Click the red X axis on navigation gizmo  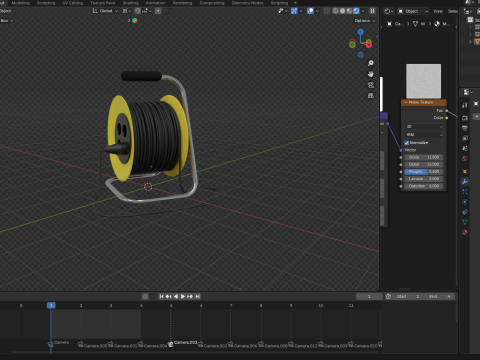click(x=369, y=44)
